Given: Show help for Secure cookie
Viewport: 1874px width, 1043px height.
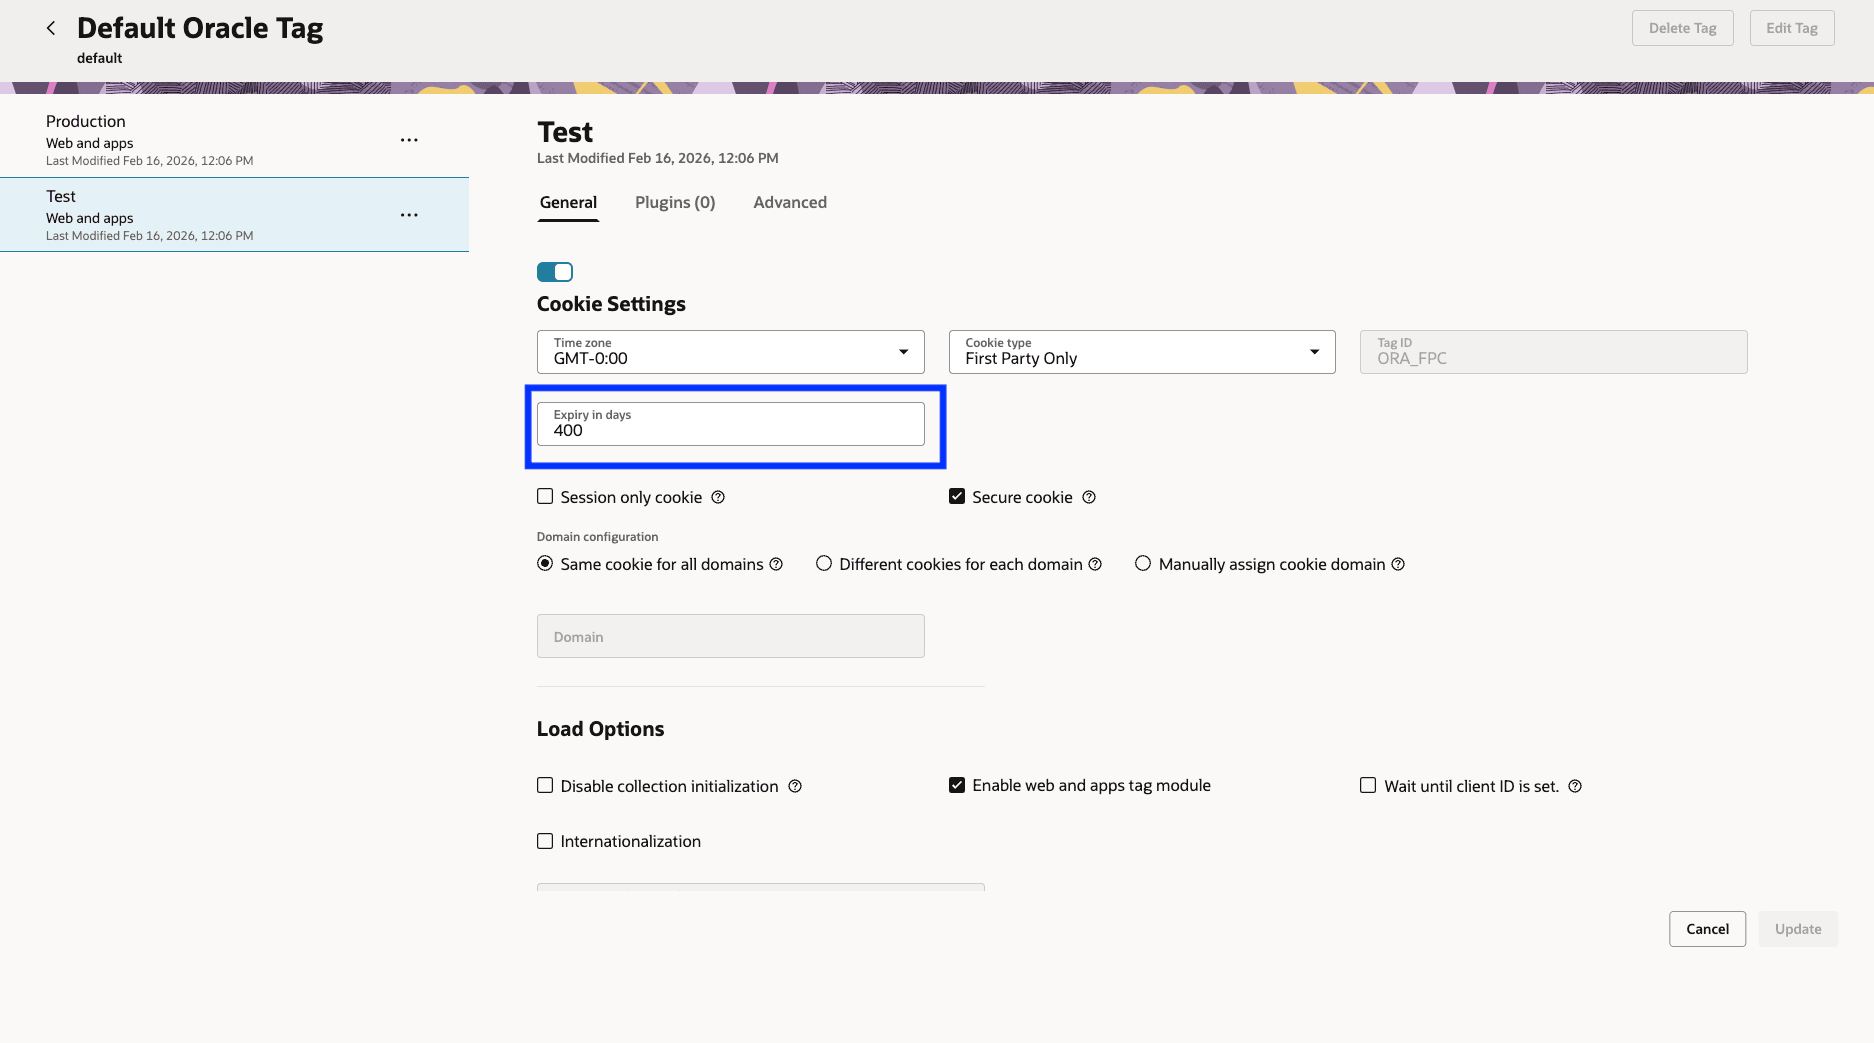Looking at the screenshot, I should (x=1089, y=497).
